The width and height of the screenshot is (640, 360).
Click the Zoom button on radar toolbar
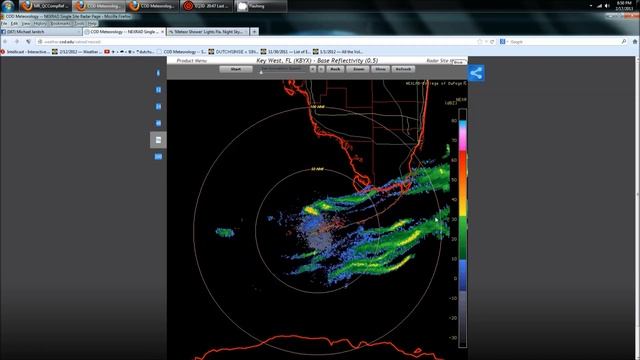[x=358, y=69]
